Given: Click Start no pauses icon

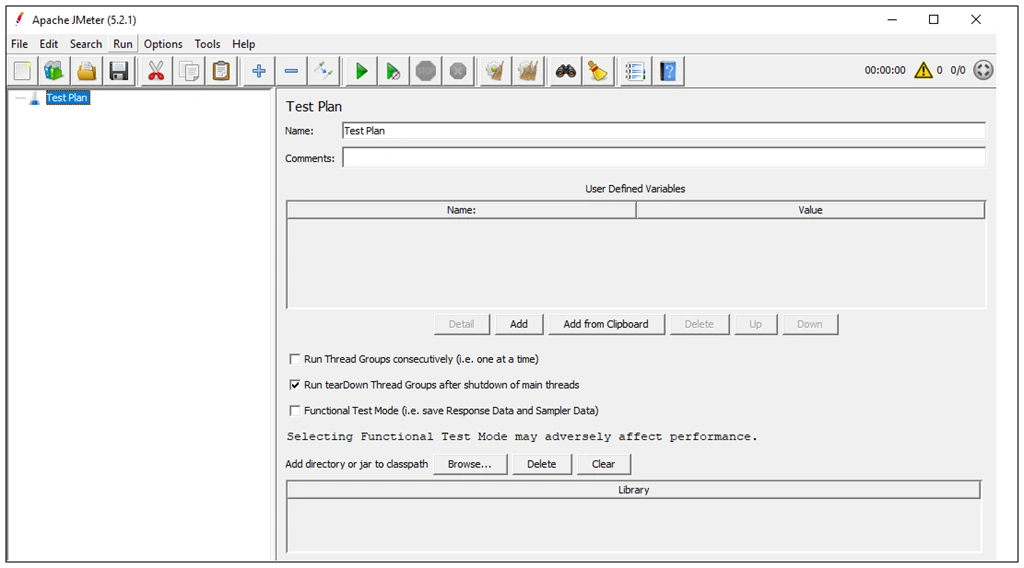Looking at the screenshot, I should pos(393,71).
